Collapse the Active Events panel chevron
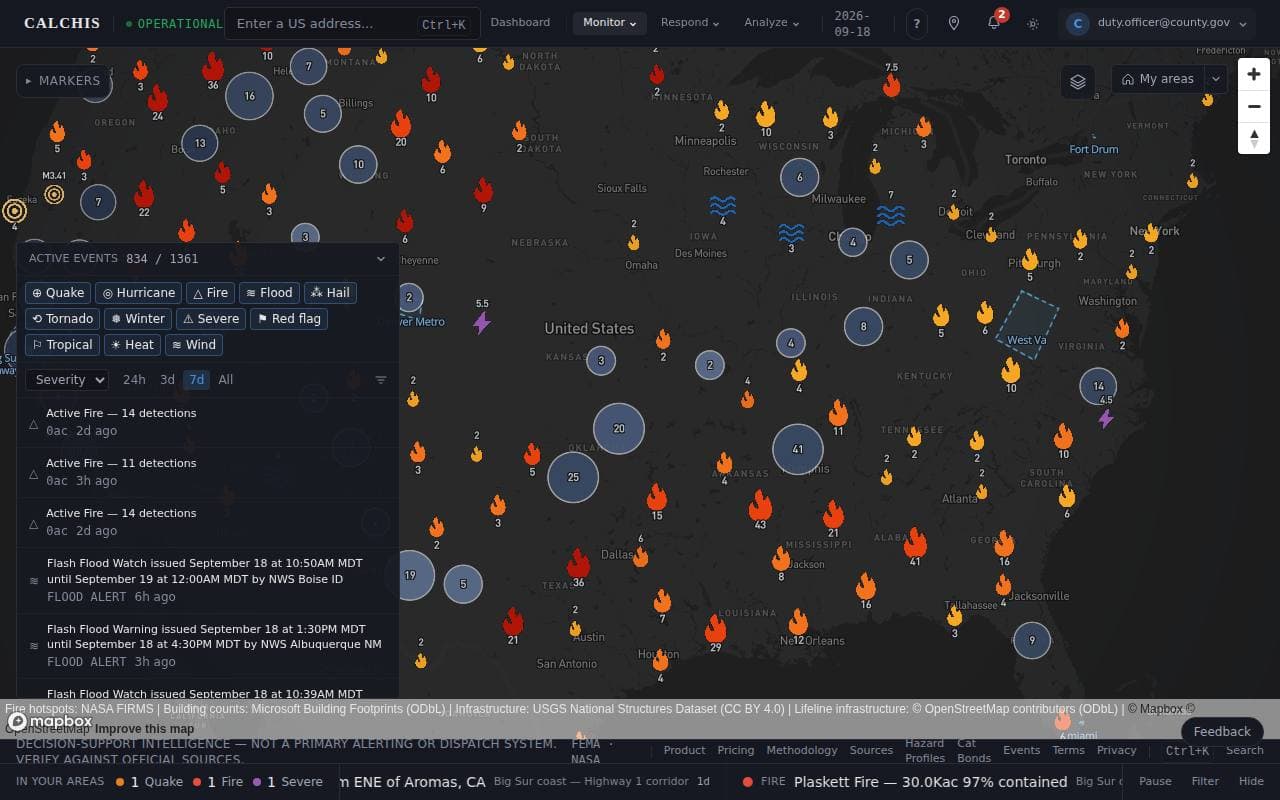 click(381, 259)
